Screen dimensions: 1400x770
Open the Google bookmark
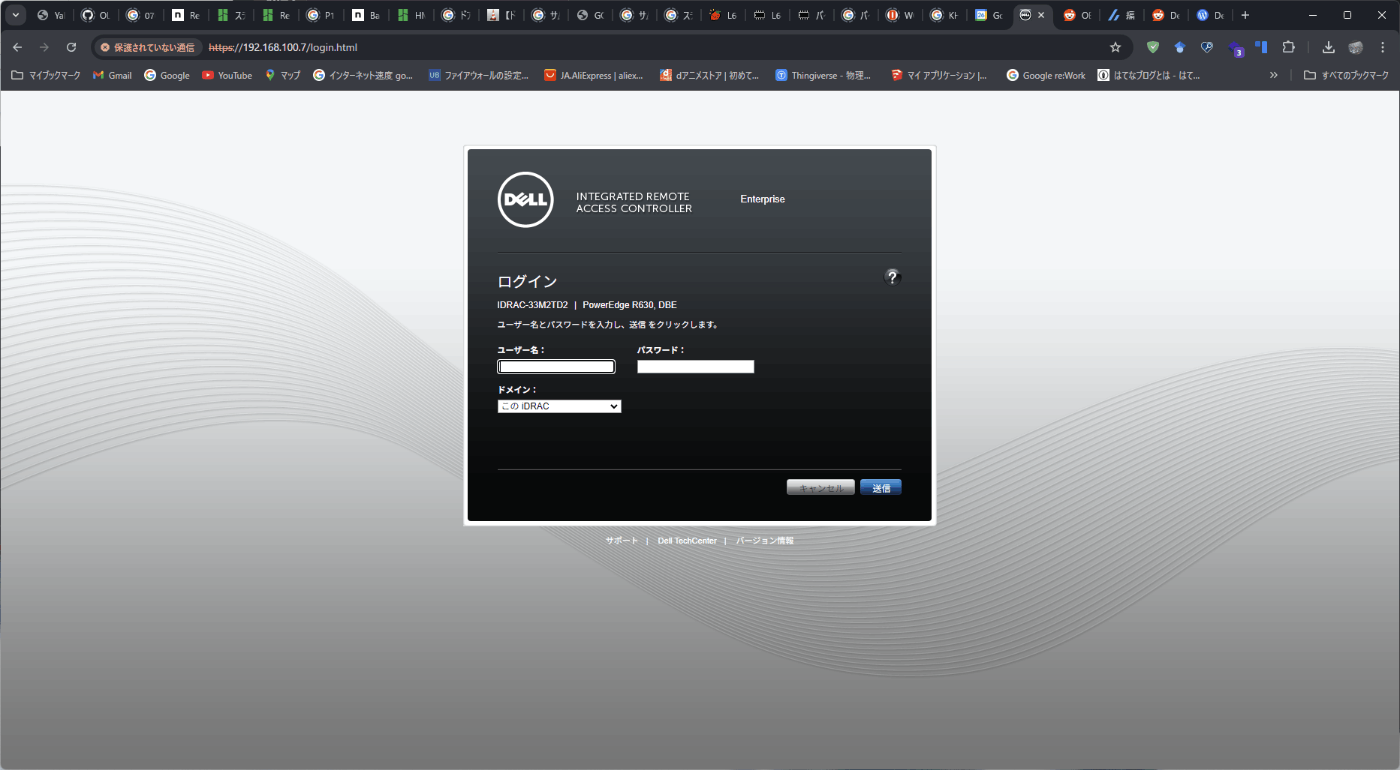pos(166,75)
